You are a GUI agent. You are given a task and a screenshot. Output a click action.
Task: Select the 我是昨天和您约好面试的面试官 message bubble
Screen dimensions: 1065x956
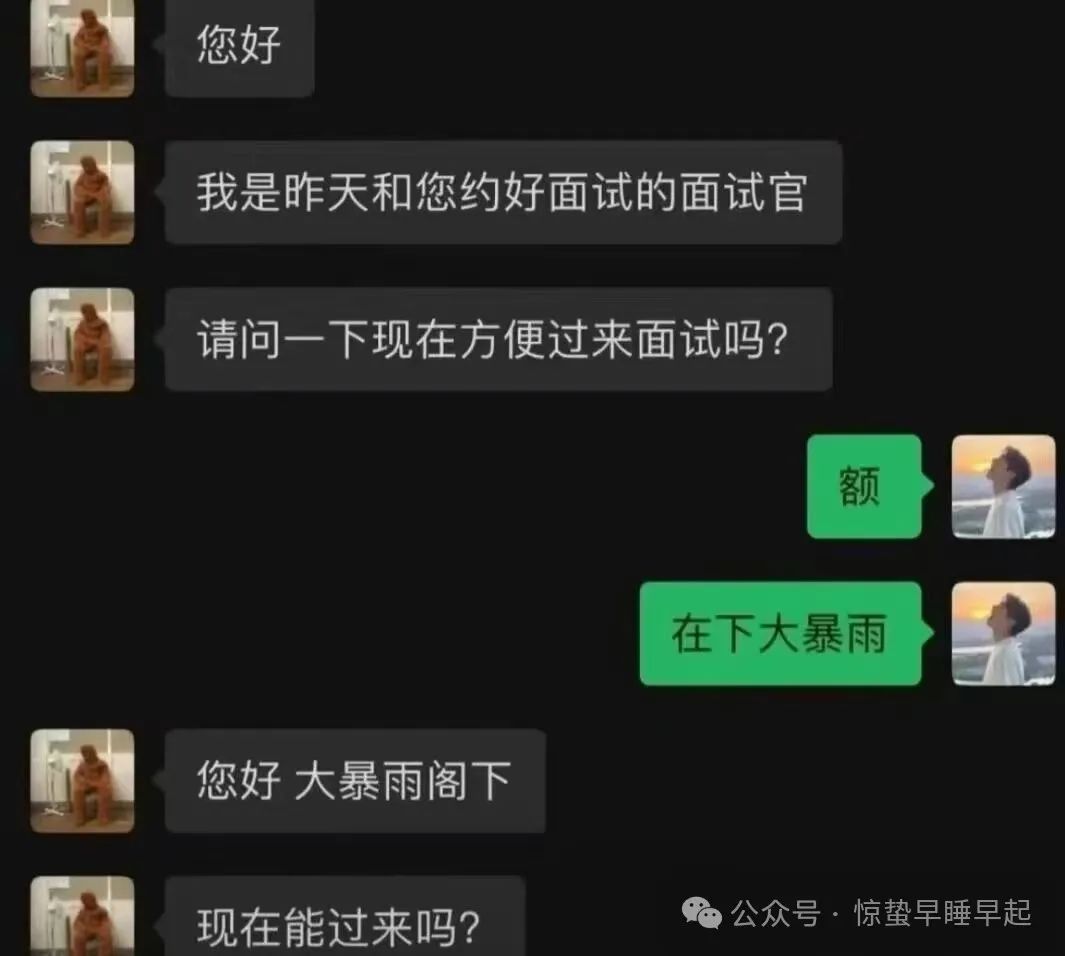coord(503,192)
